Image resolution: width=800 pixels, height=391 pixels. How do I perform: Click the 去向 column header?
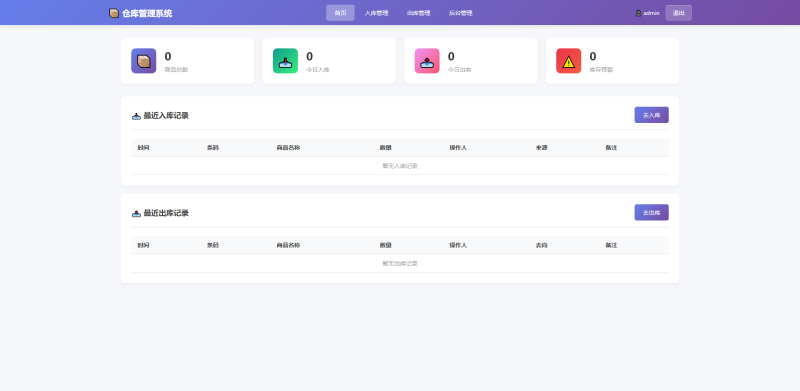coord(541,245)
